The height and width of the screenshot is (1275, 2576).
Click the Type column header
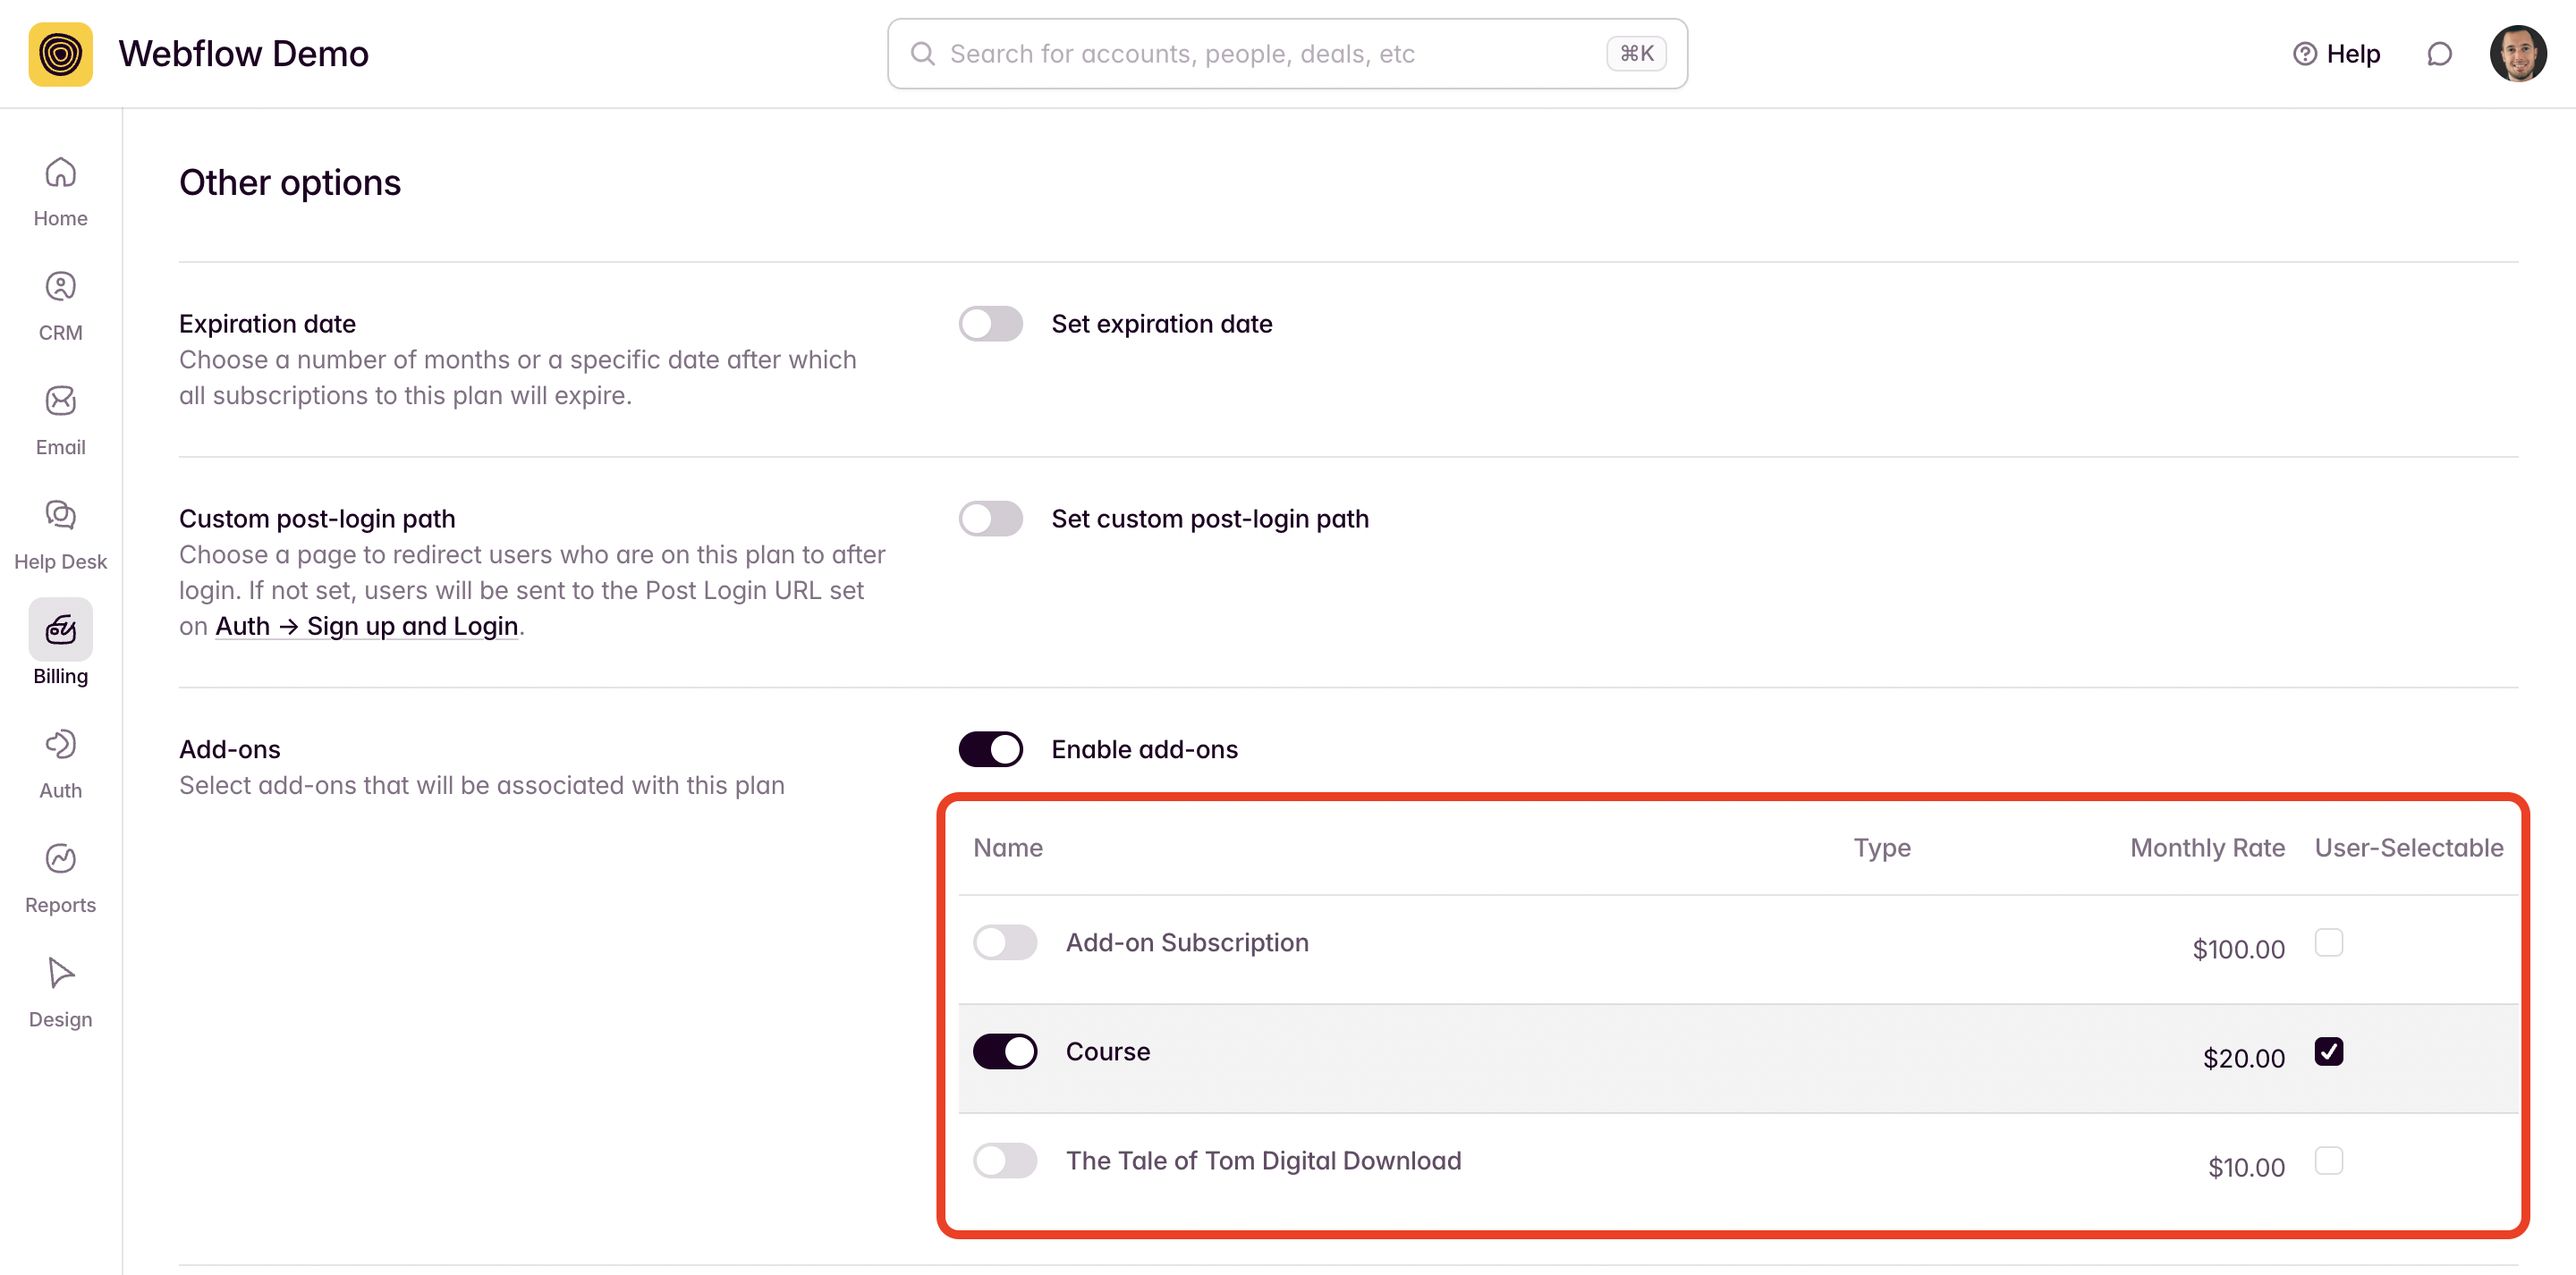(x=1882, y=848)
